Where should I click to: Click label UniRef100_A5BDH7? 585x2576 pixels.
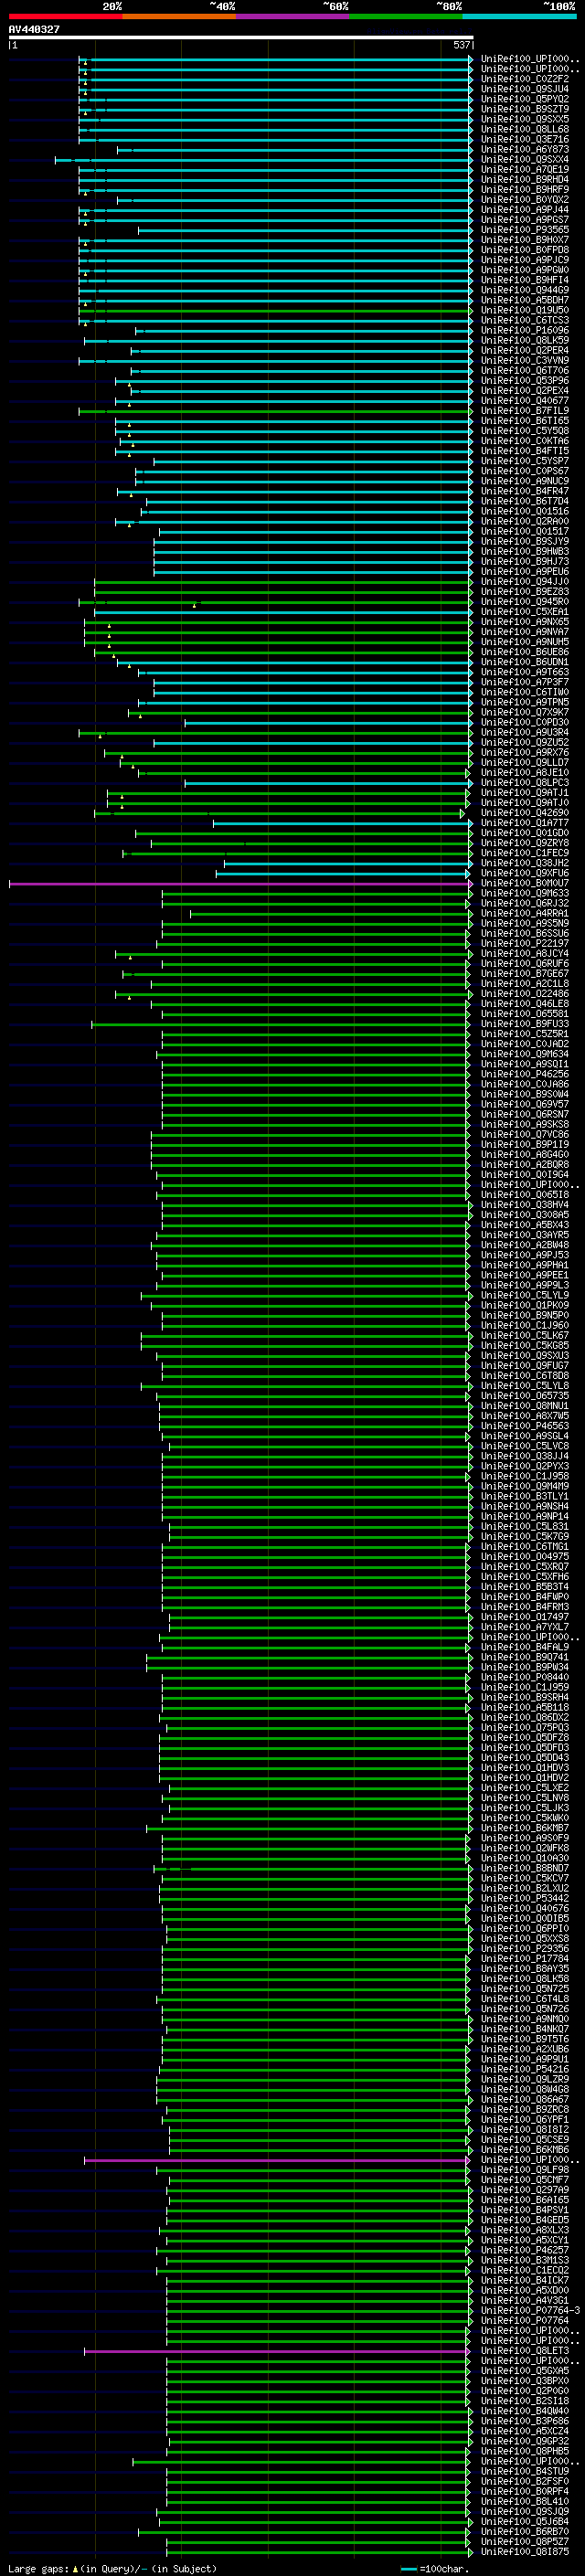pyautogui.click(x=525, y=300)
